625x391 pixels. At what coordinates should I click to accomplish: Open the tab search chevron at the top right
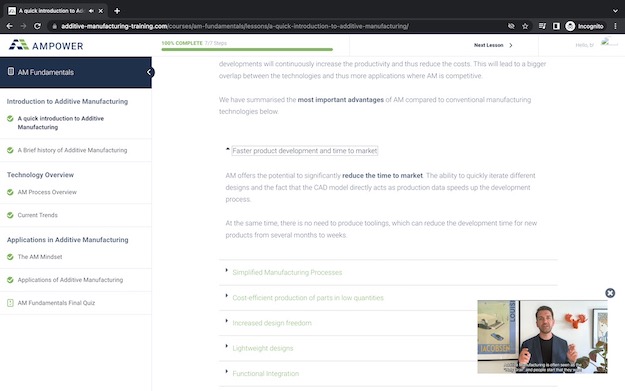tap(615, 11)
